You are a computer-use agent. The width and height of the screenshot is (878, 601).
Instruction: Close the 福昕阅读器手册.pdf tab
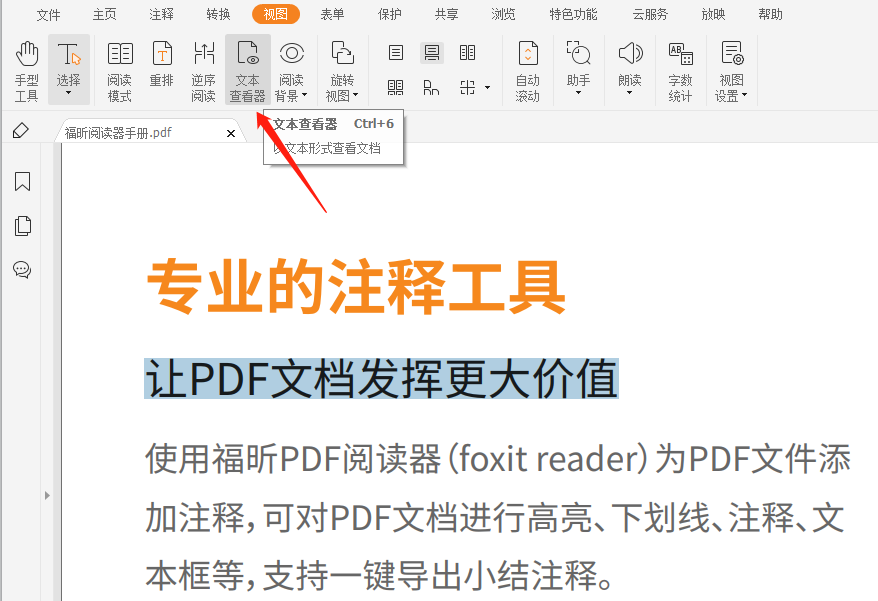(x=231, y=133)
